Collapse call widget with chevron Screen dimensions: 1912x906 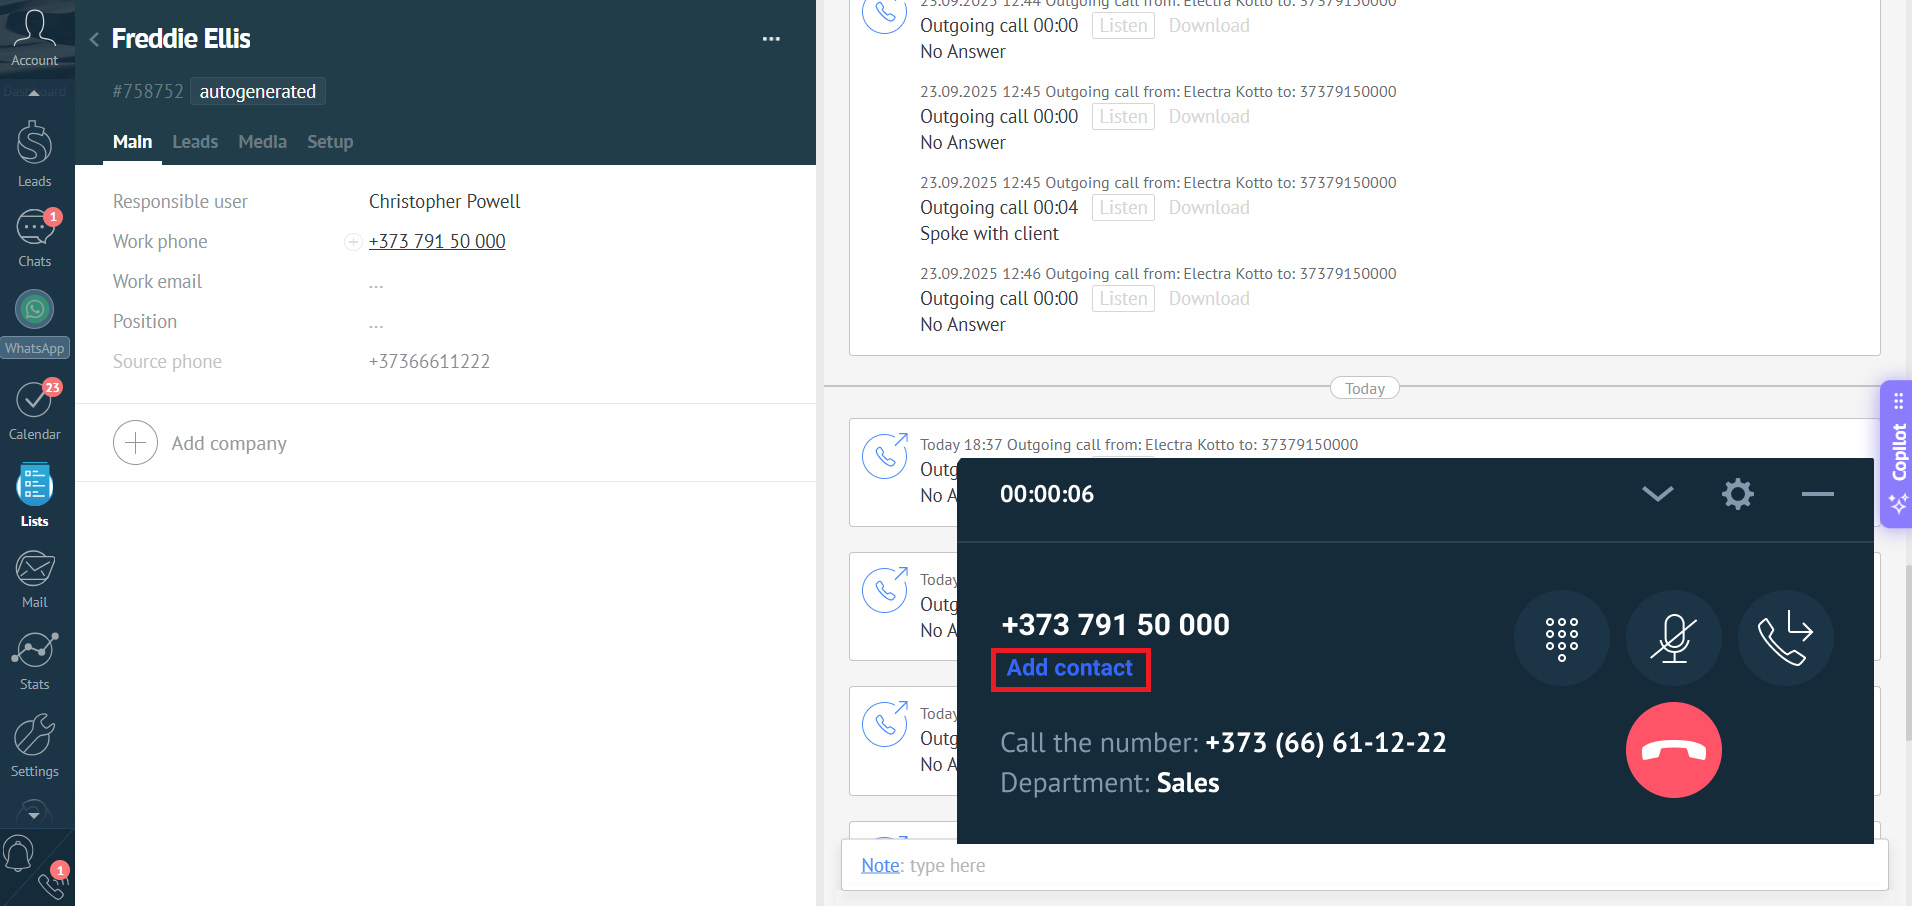(1657, 494)
